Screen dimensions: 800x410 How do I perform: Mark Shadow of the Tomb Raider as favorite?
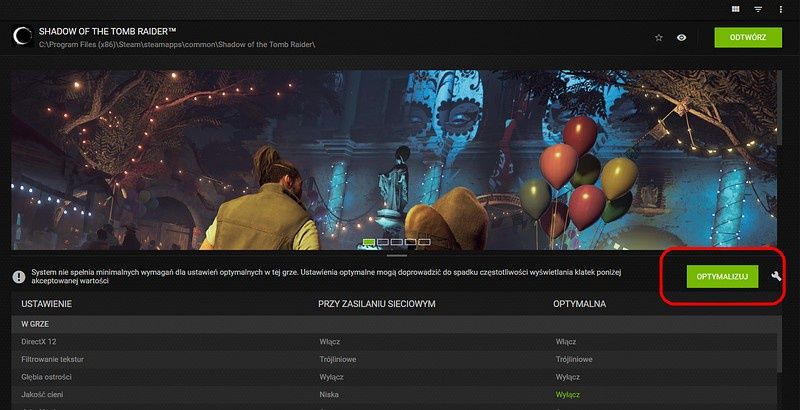659,38
